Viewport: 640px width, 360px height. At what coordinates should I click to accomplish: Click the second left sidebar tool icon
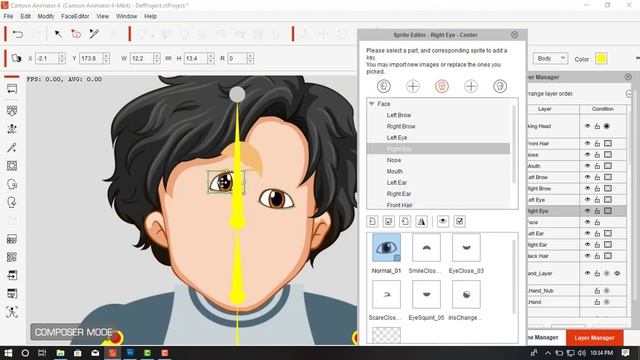pos(12,111)
